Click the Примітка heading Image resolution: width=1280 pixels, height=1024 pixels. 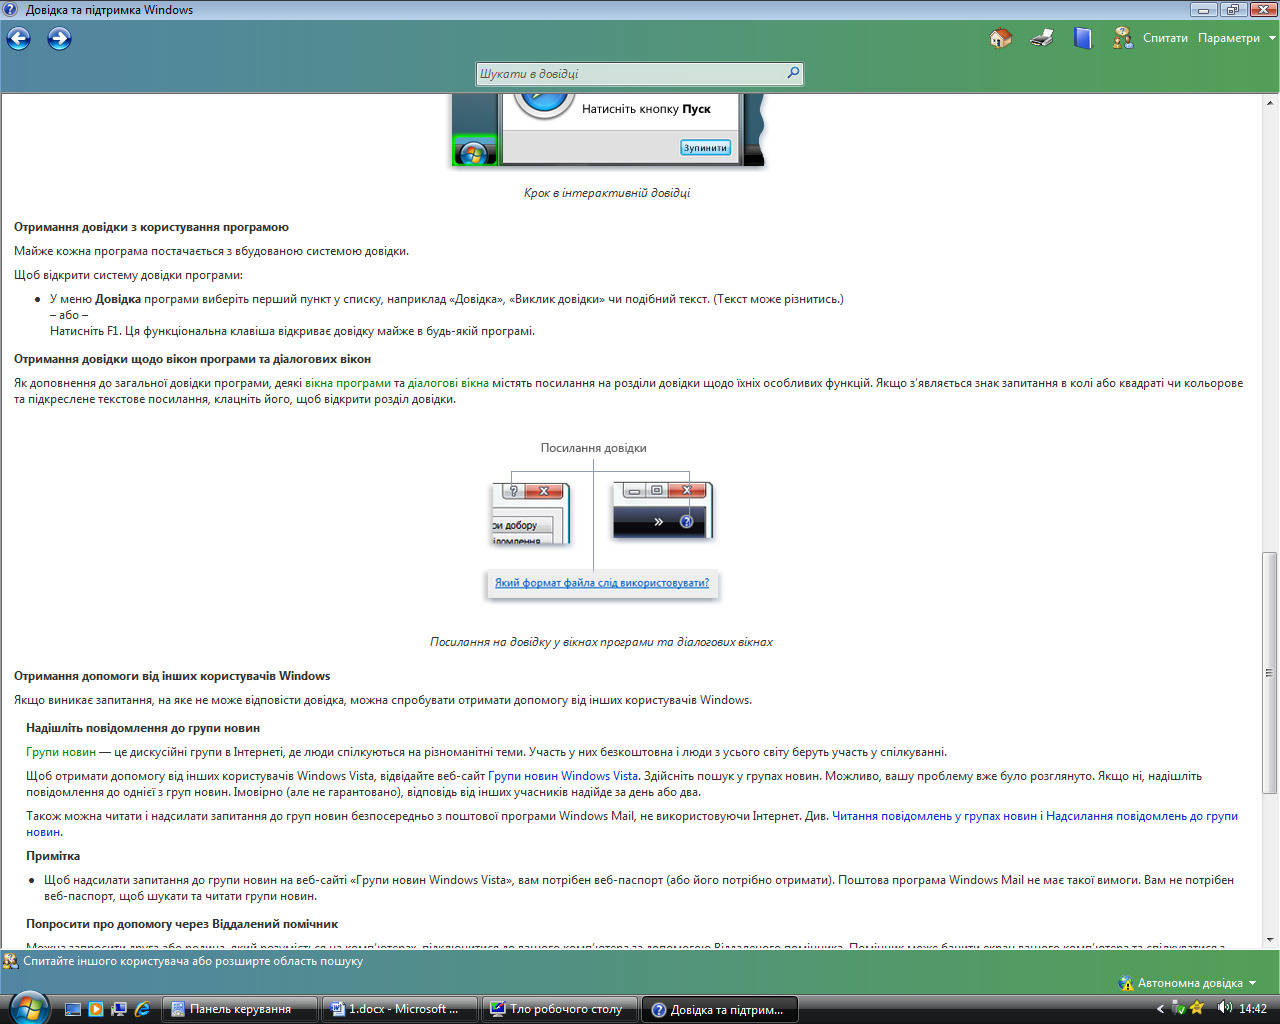click(x=53, y=856)
